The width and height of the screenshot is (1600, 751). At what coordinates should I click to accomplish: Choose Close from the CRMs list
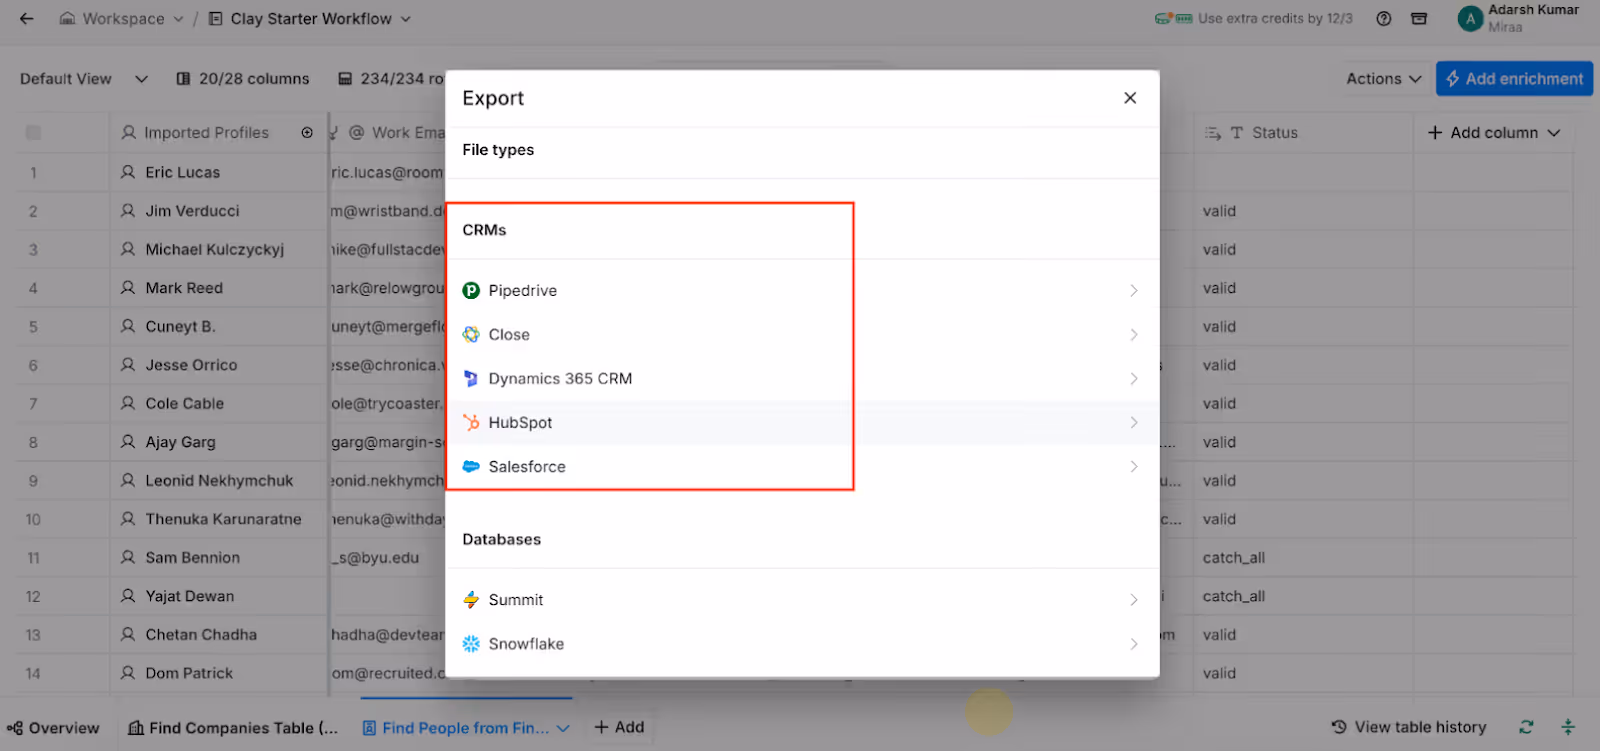802,335
